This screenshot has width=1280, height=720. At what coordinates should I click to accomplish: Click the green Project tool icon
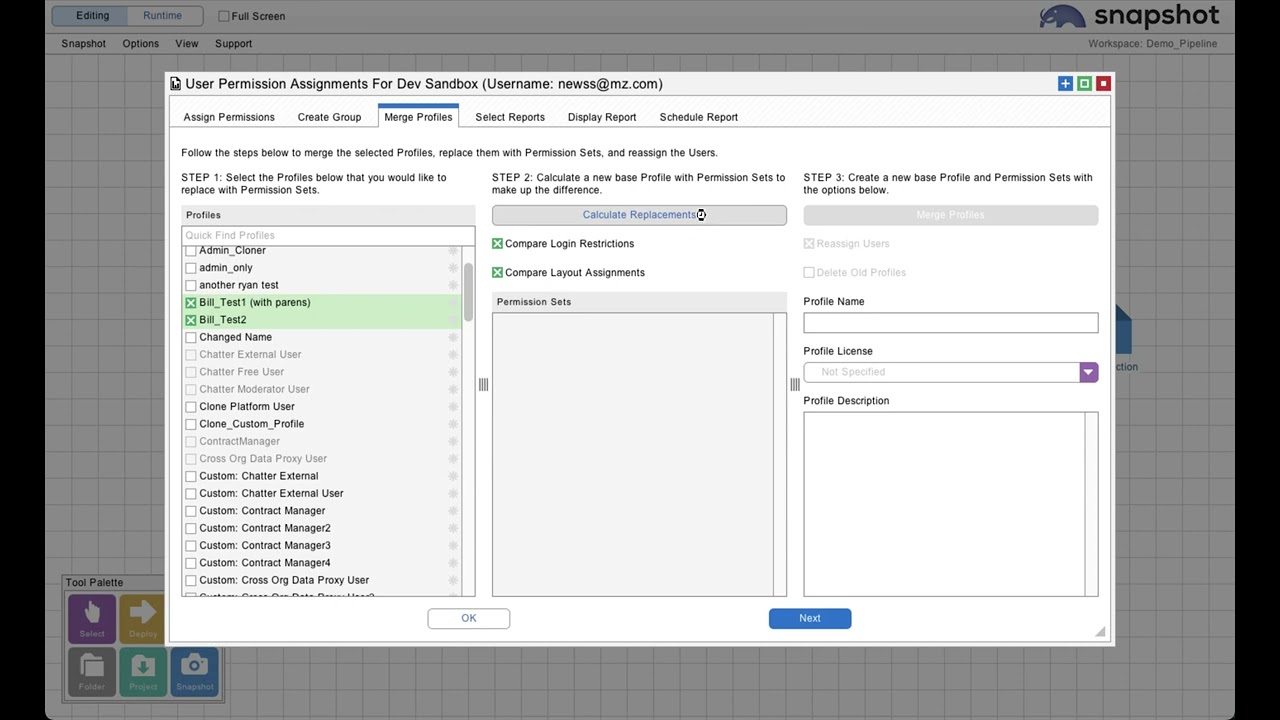143,671
